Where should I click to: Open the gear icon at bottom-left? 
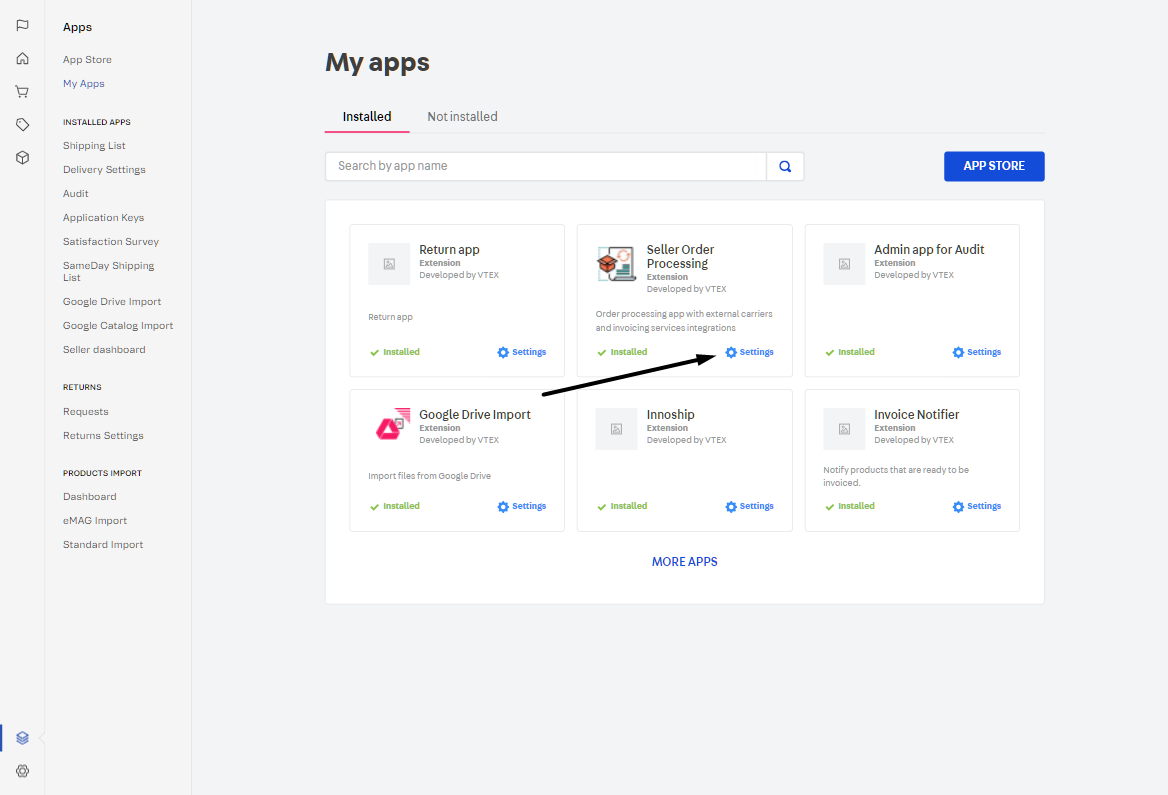point(22,771)
